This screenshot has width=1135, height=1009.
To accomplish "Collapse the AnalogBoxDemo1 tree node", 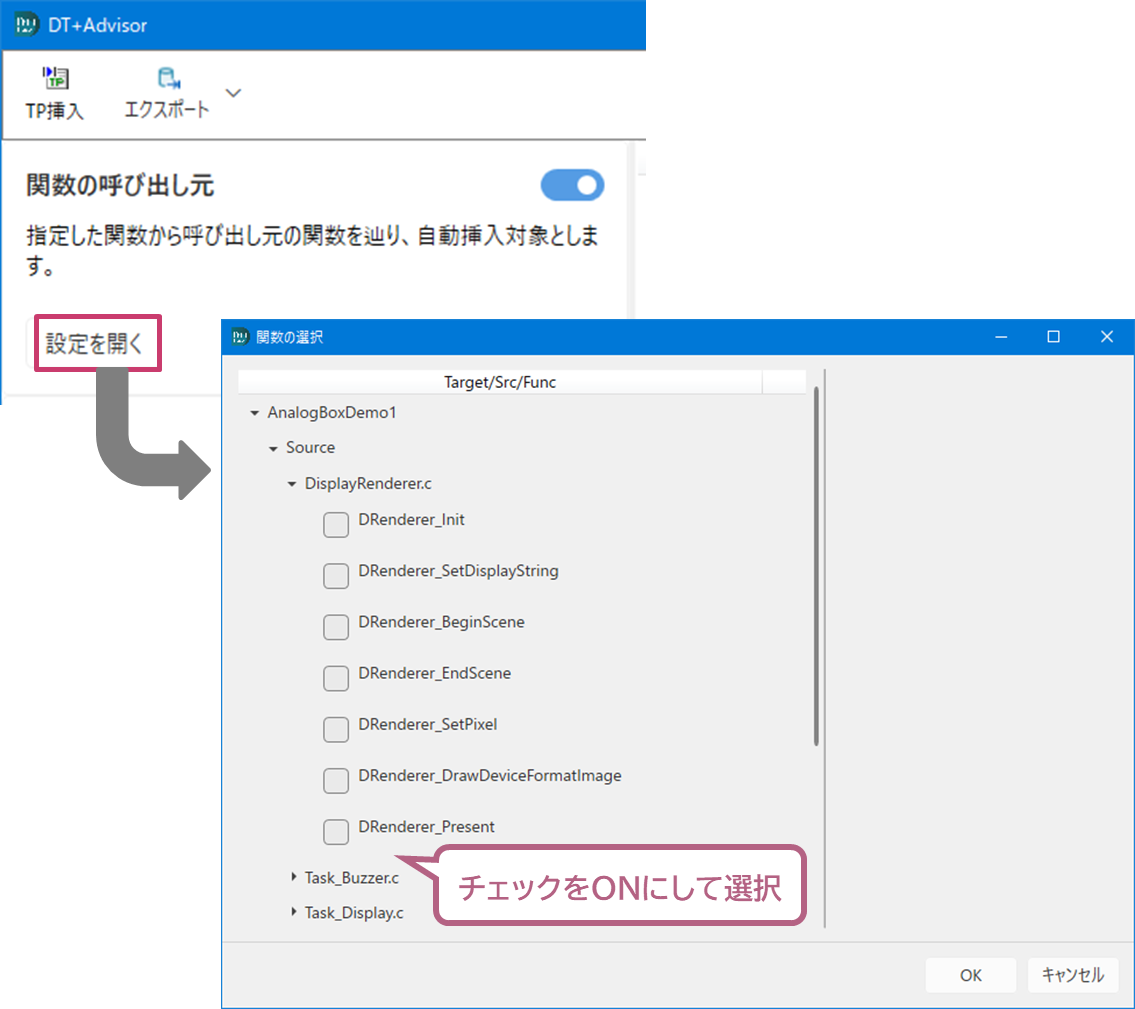I will coord(254,413).
